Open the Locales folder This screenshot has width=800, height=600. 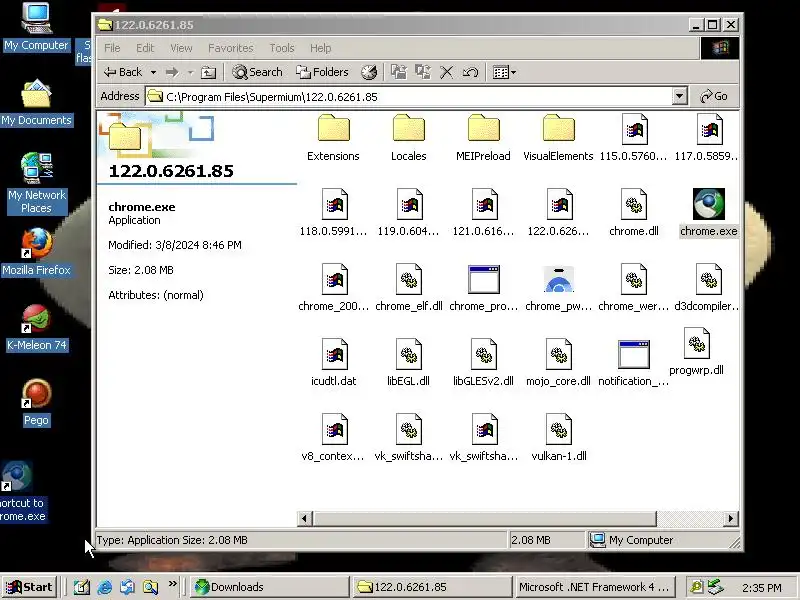point(408,137)
